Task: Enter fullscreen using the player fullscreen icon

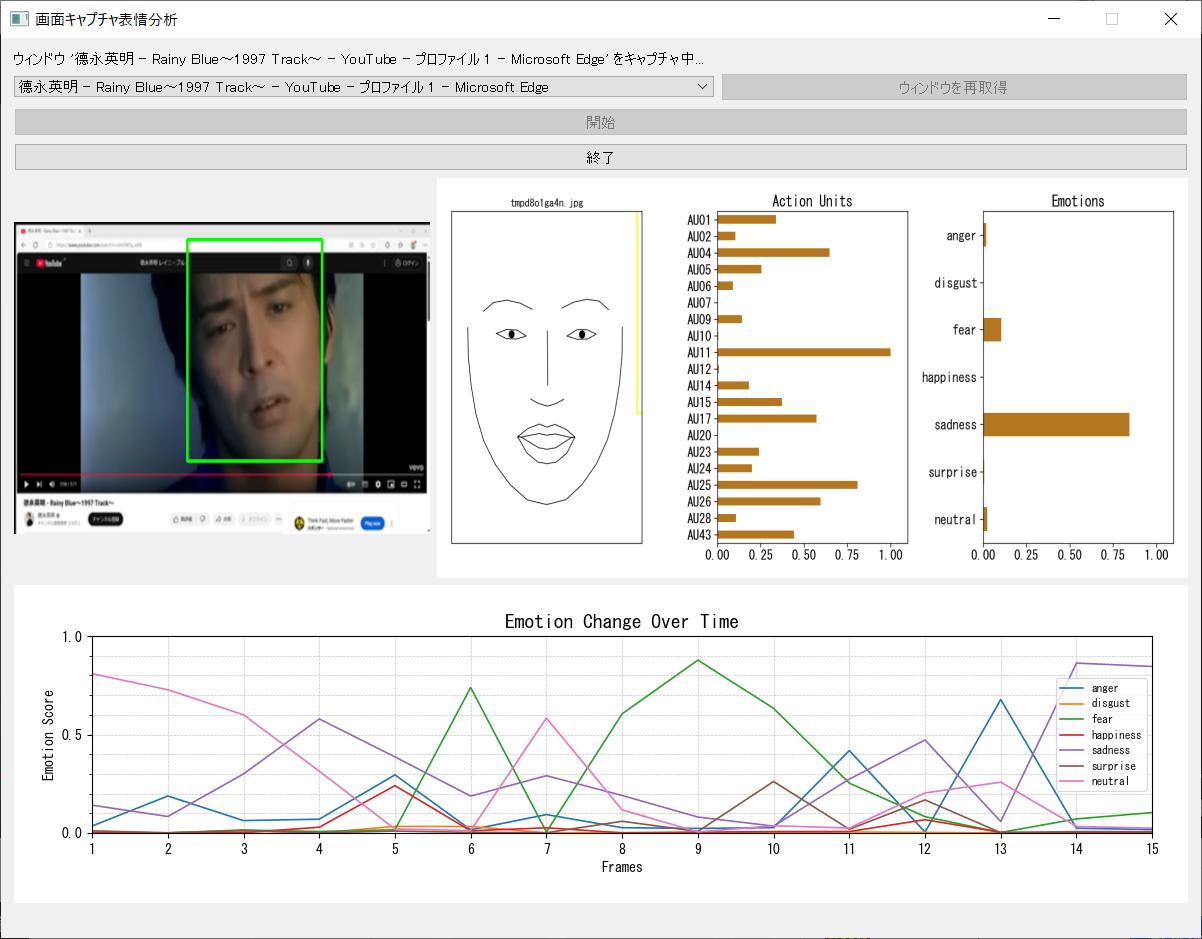Action: pos(416,484)
